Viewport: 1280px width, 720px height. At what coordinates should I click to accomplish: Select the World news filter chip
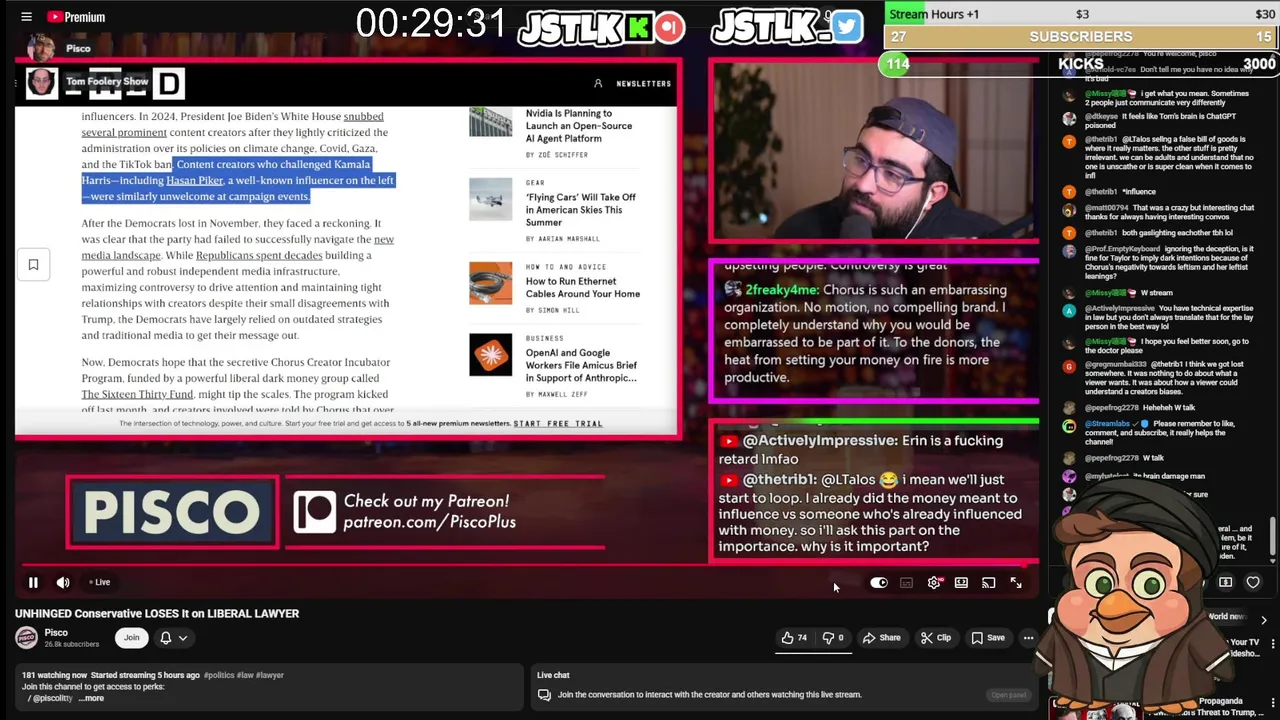click(x=1226, y=617)
